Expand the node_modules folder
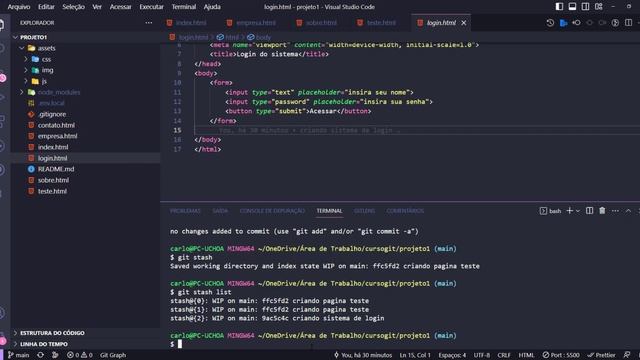640x360 pixels. point(22,92)
